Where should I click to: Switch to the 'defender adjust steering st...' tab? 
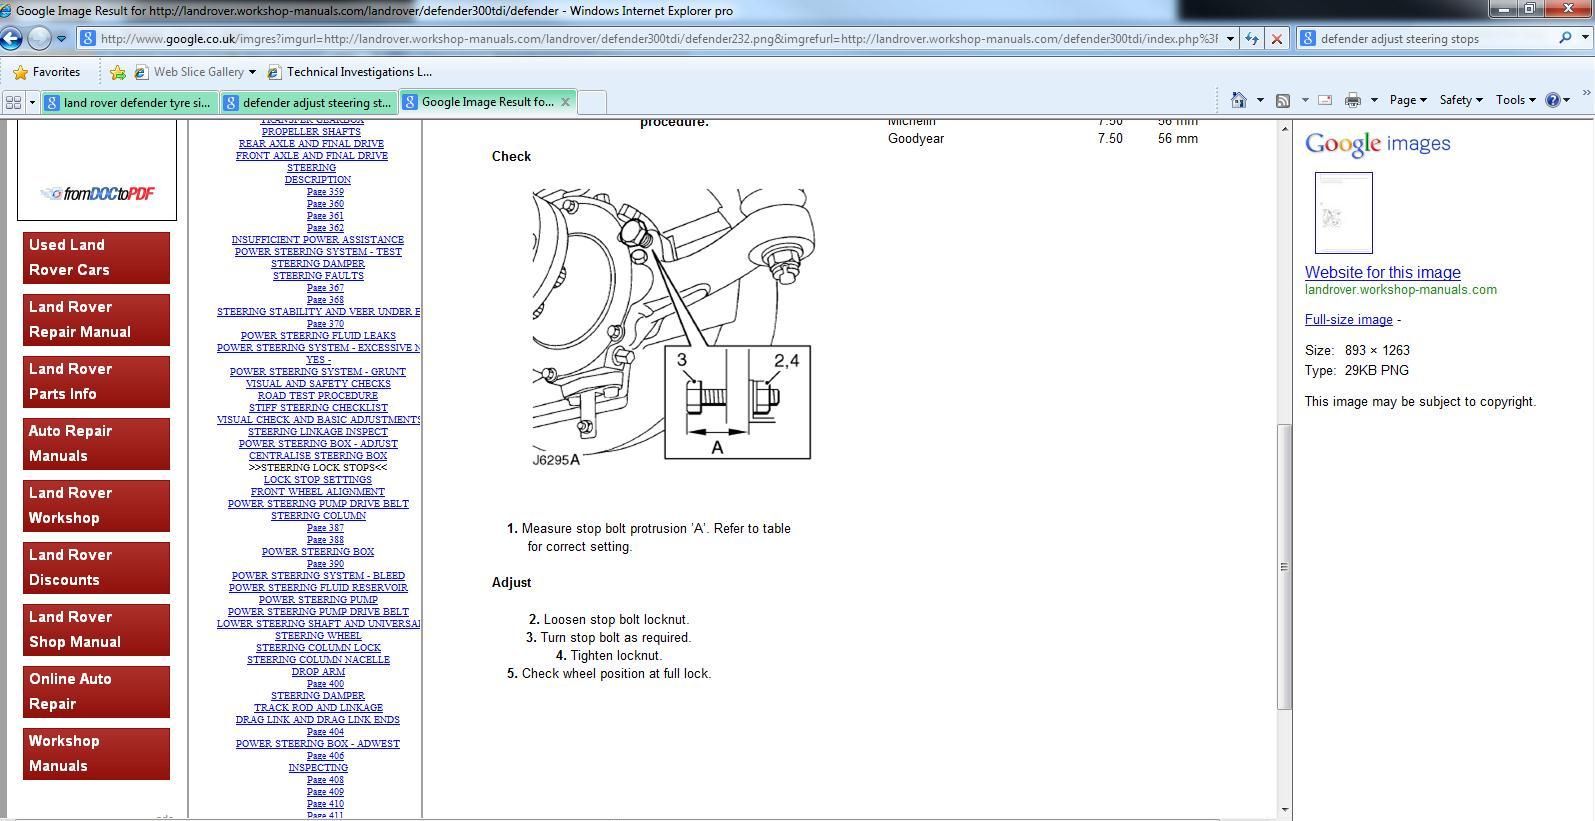(x=308, y=102)
